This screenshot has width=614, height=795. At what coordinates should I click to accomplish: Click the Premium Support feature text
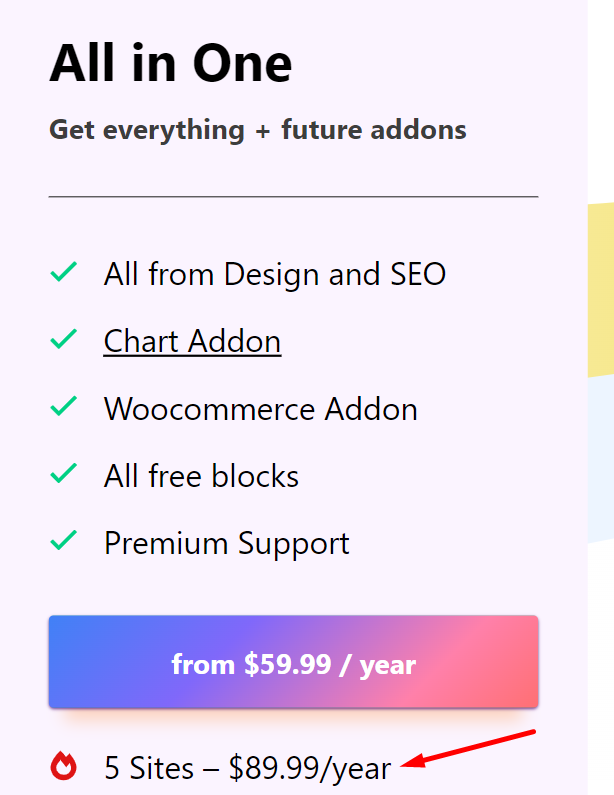click(x=226, y=543)
